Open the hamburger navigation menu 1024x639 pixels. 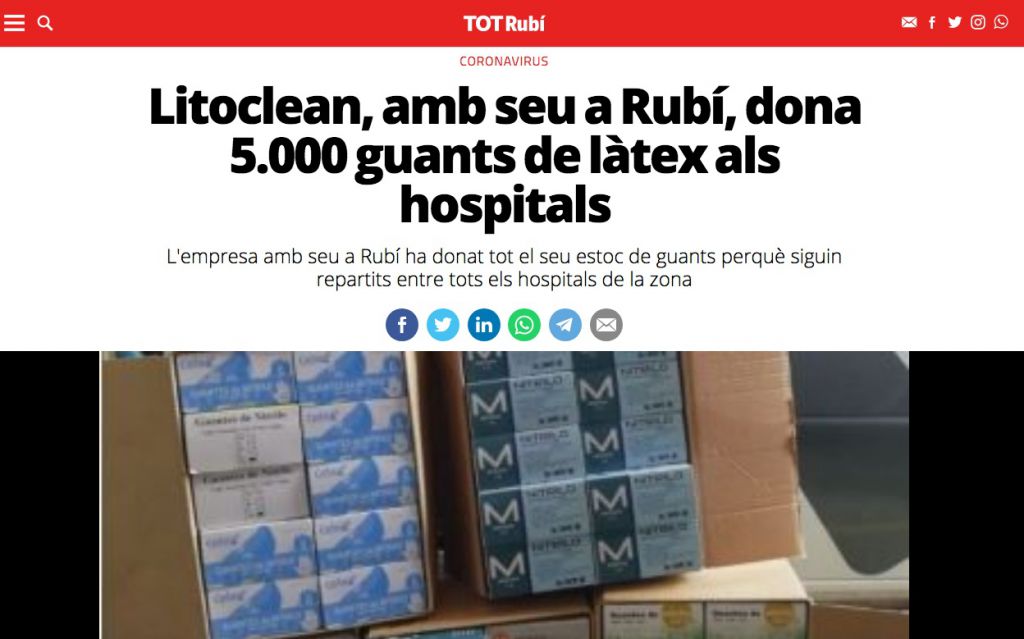14,23
